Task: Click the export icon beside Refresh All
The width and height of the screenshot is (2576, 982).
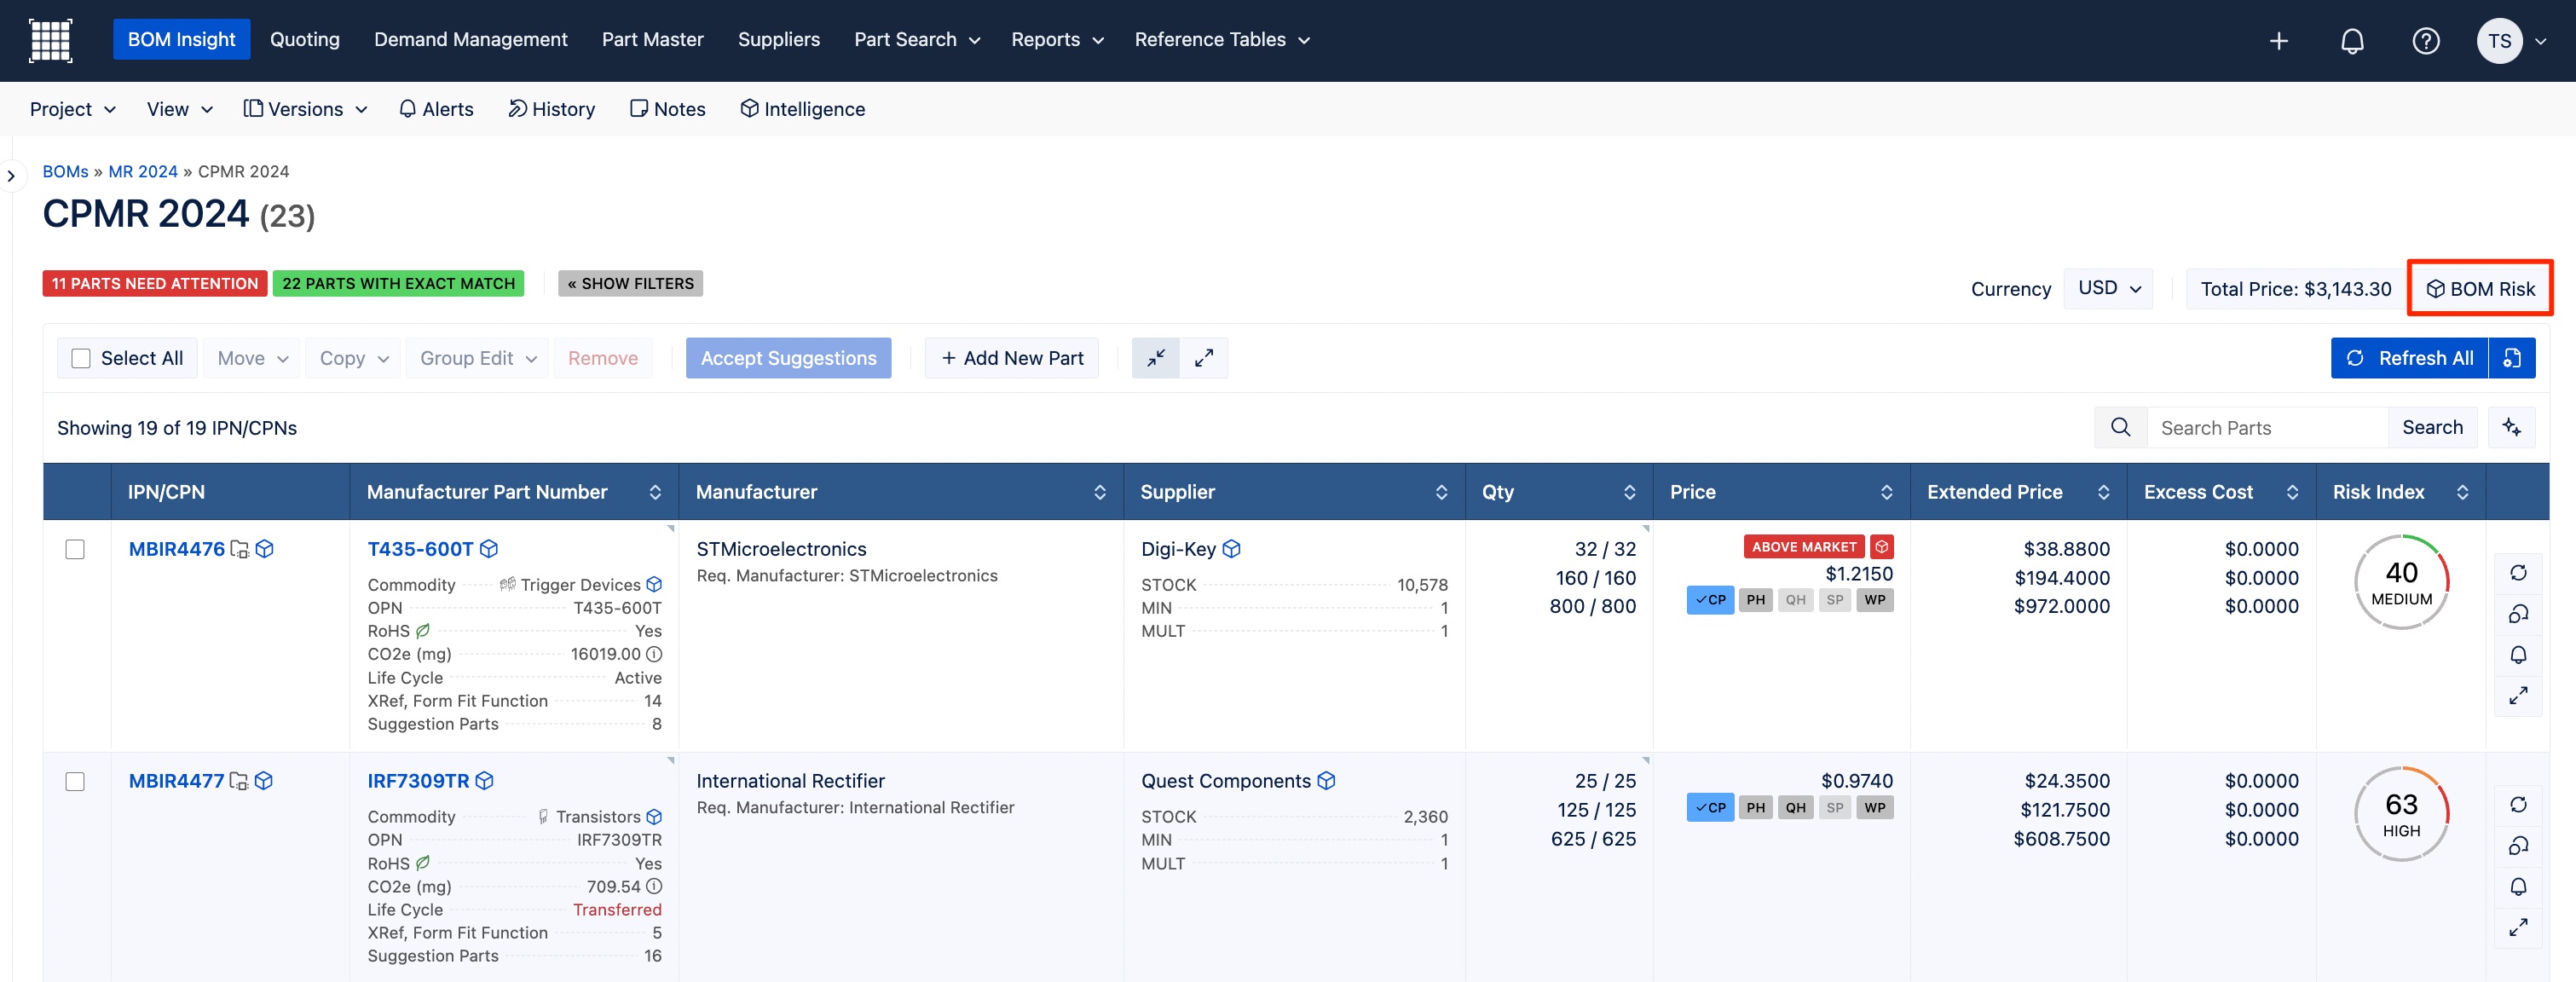Action: [x=2512, y=358]
